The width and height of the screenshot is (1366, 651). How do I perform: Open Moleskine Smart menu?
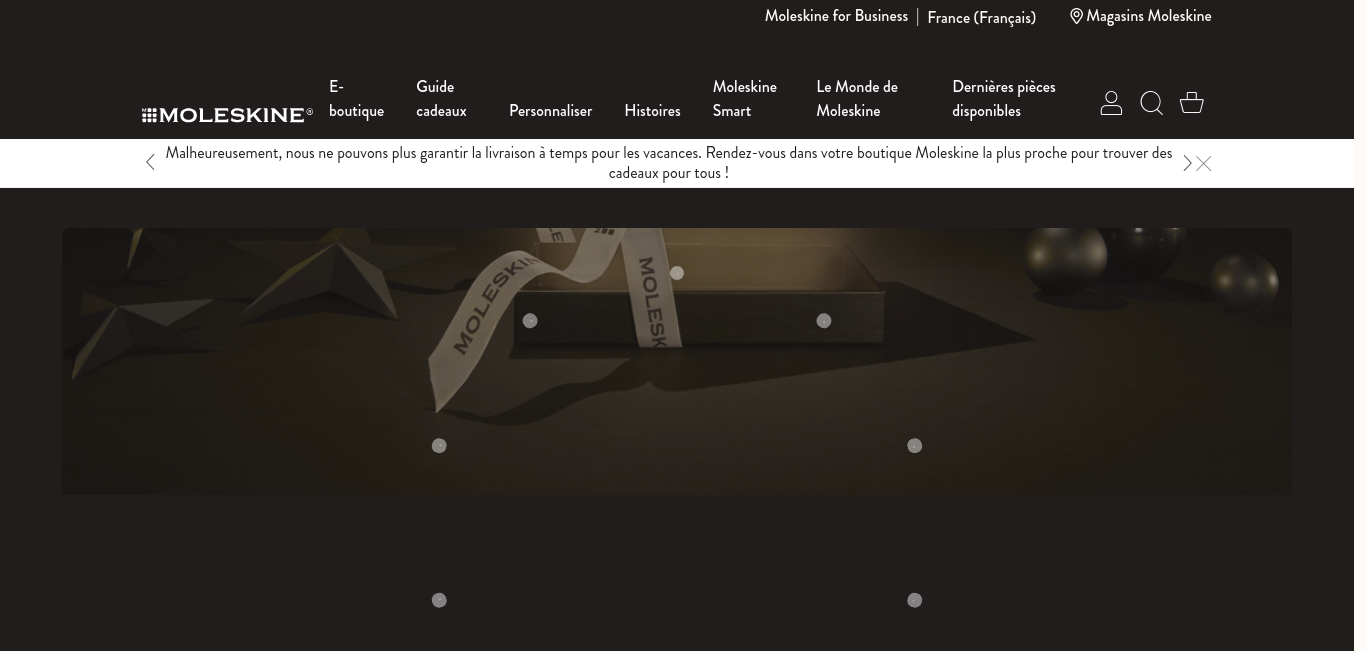[744, 99]
